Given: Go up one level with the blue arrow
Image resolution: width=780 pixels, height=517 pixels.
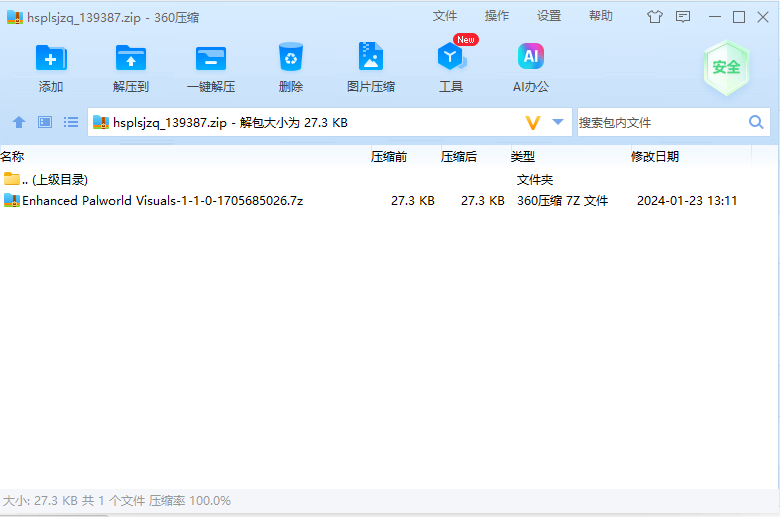Looking at the screenshot, I should click(19, 122).
